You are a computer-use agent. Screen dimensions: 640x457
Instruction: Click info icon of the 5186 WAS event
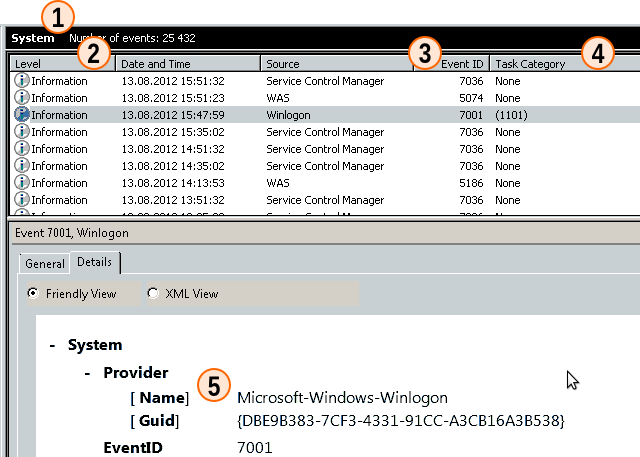(x=22, y=183)
